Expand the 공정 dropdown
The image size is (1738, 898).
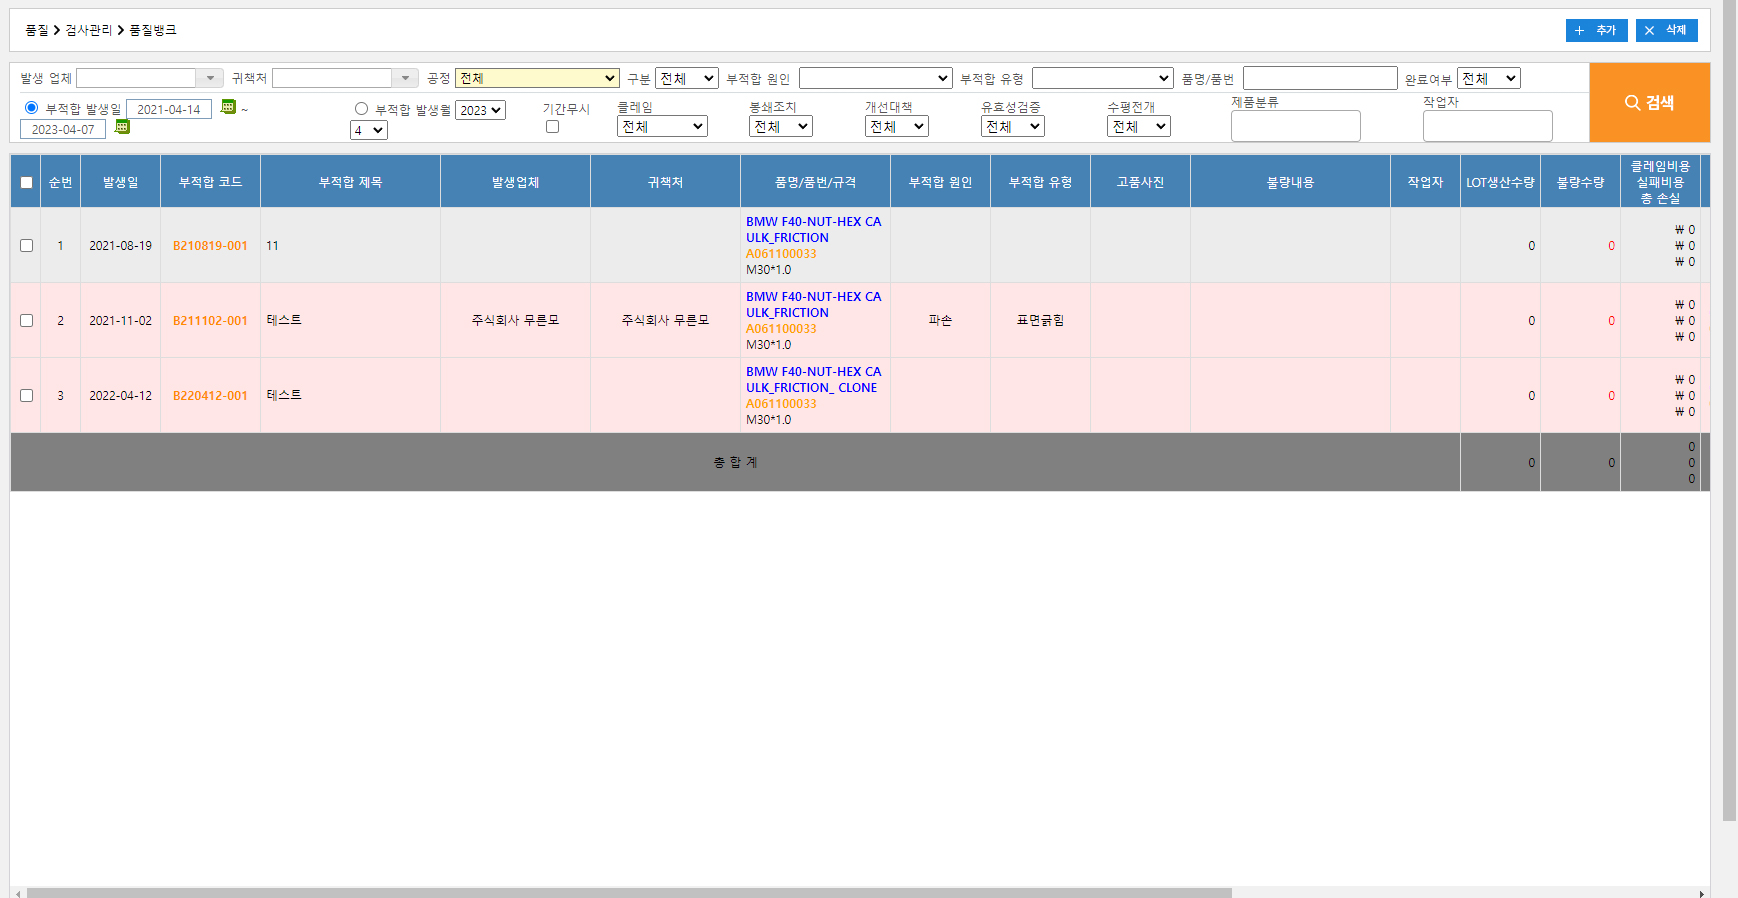point(537,78)
